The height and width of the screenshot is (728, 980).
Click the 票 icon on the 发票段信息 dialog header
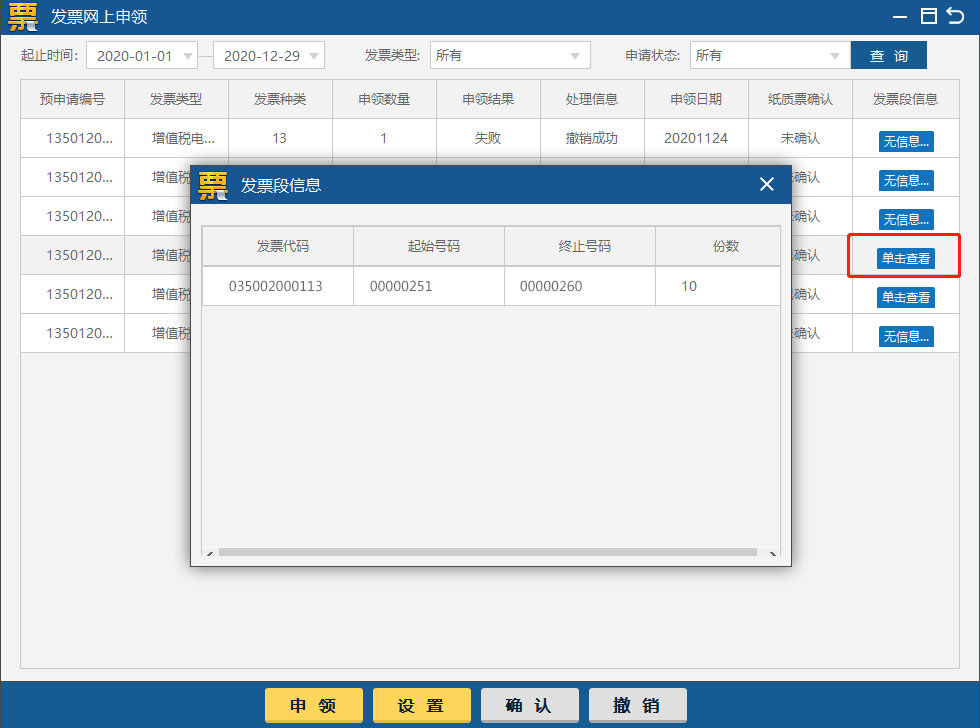coord(213,184)
